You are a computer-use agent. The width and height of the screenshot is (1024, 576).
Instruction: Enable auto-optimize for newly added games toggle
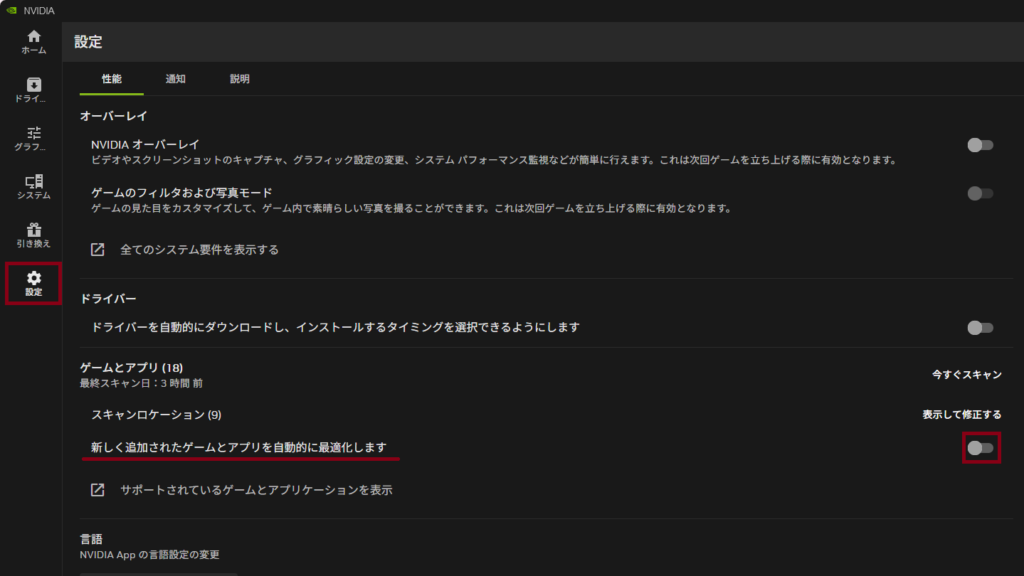980,447
